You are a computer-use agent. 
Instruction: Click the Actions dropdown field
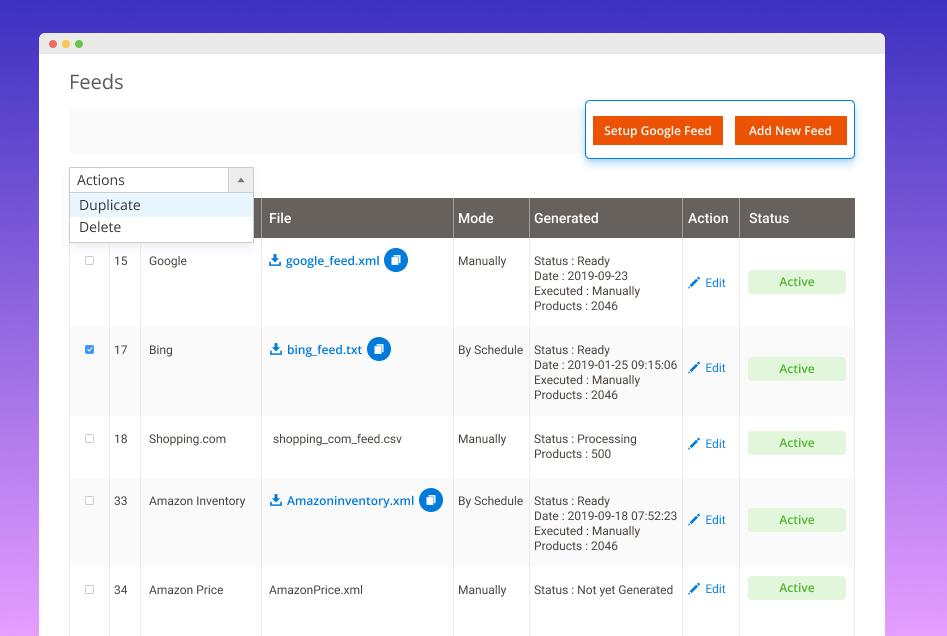coord(149,180)
